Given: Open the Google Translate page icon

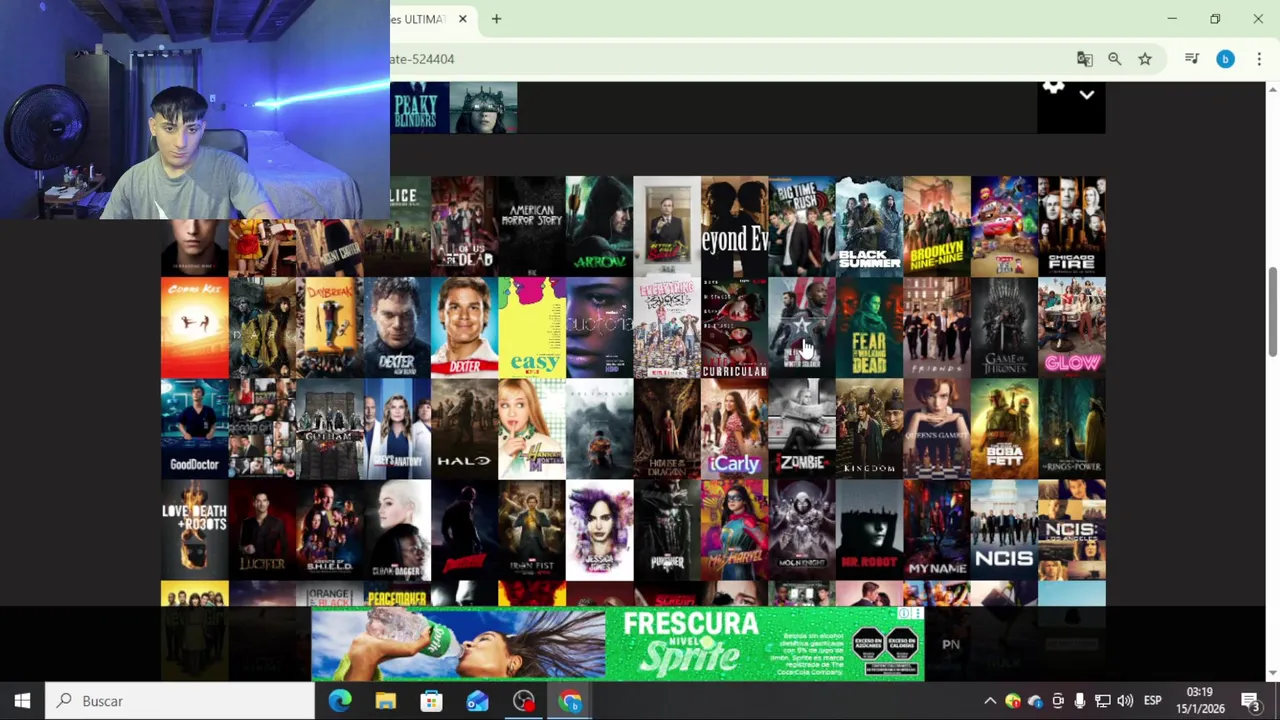Looking at the screenshot, I should click(x=1084, y=59).
